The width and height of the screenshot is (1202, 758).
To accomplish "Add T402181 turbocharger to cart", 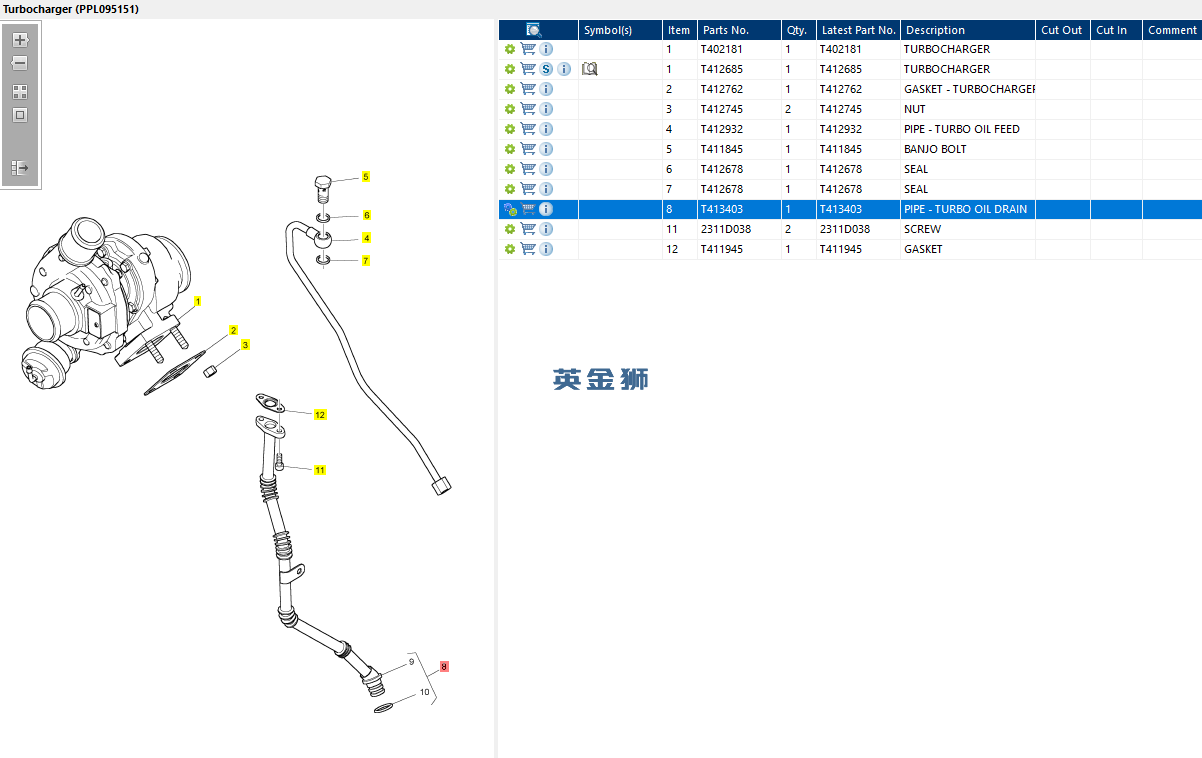I will [528, 49].
